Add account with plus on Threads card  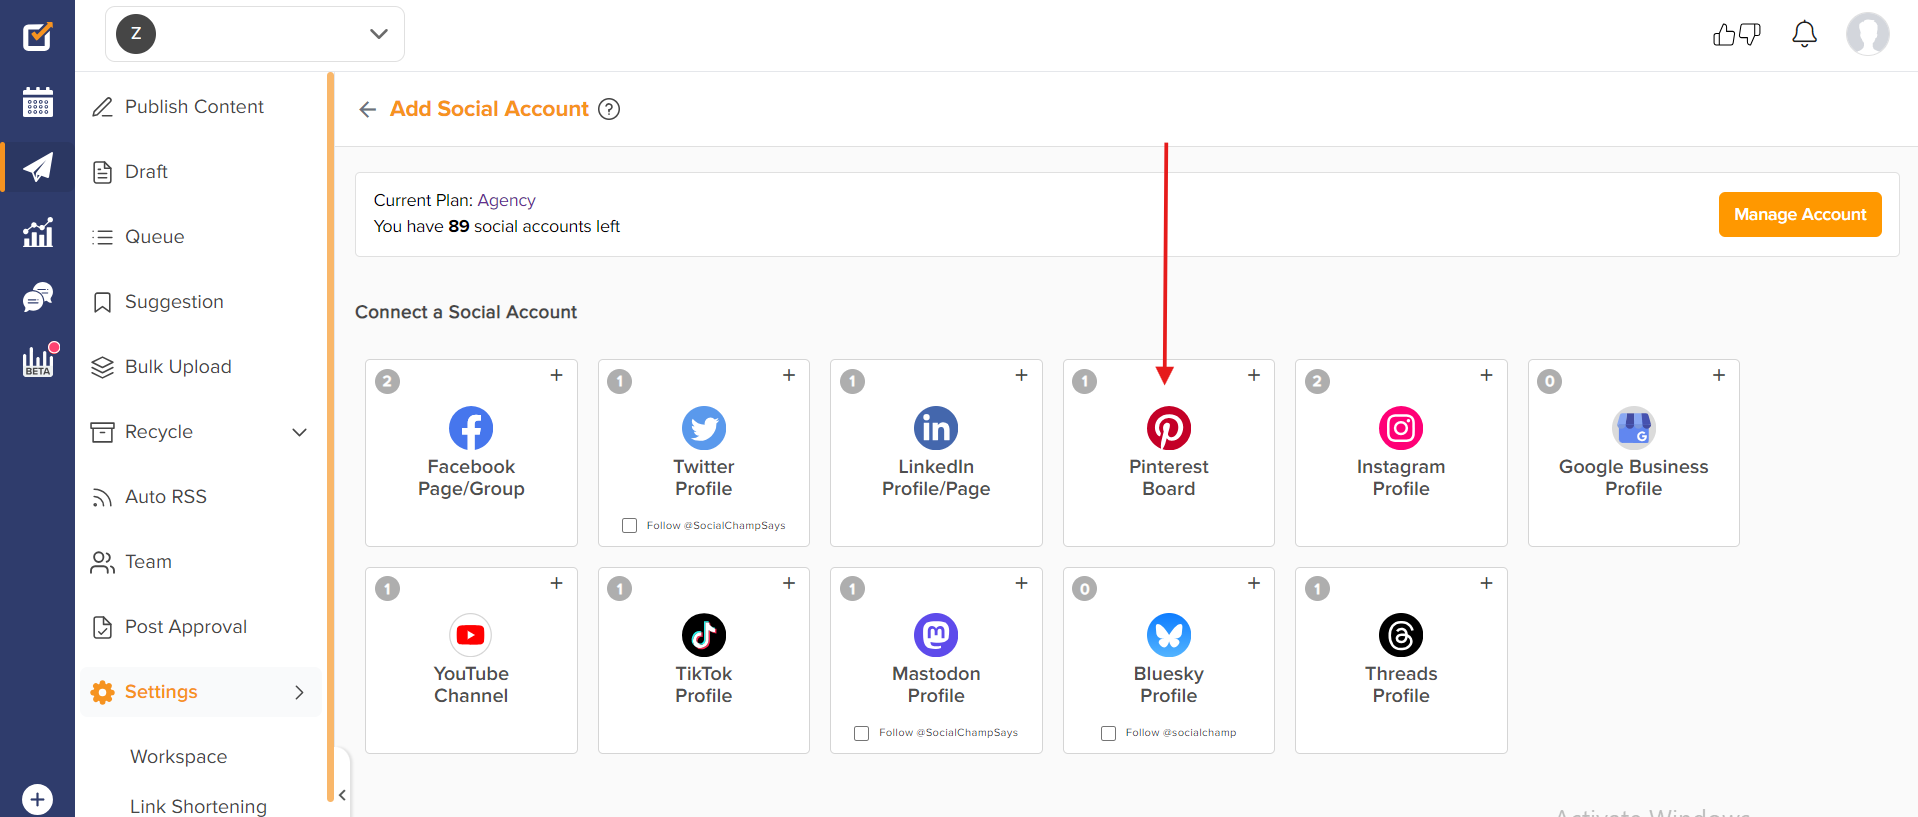click(x=1487, y=583)
